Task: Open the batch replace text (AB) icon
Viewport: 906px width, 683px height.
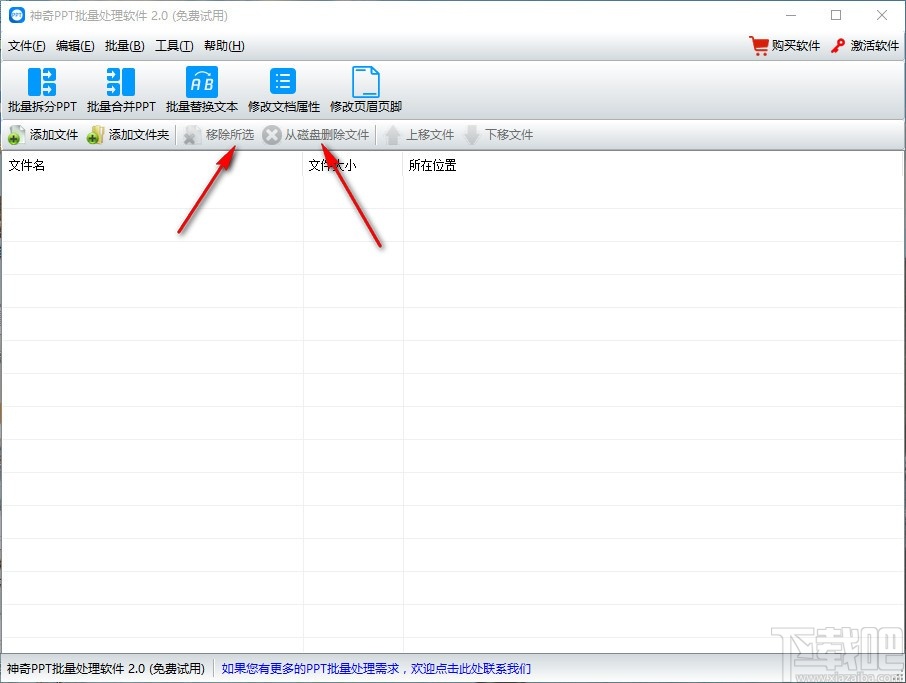Action: pyautogui.click(x=202, y=81)
